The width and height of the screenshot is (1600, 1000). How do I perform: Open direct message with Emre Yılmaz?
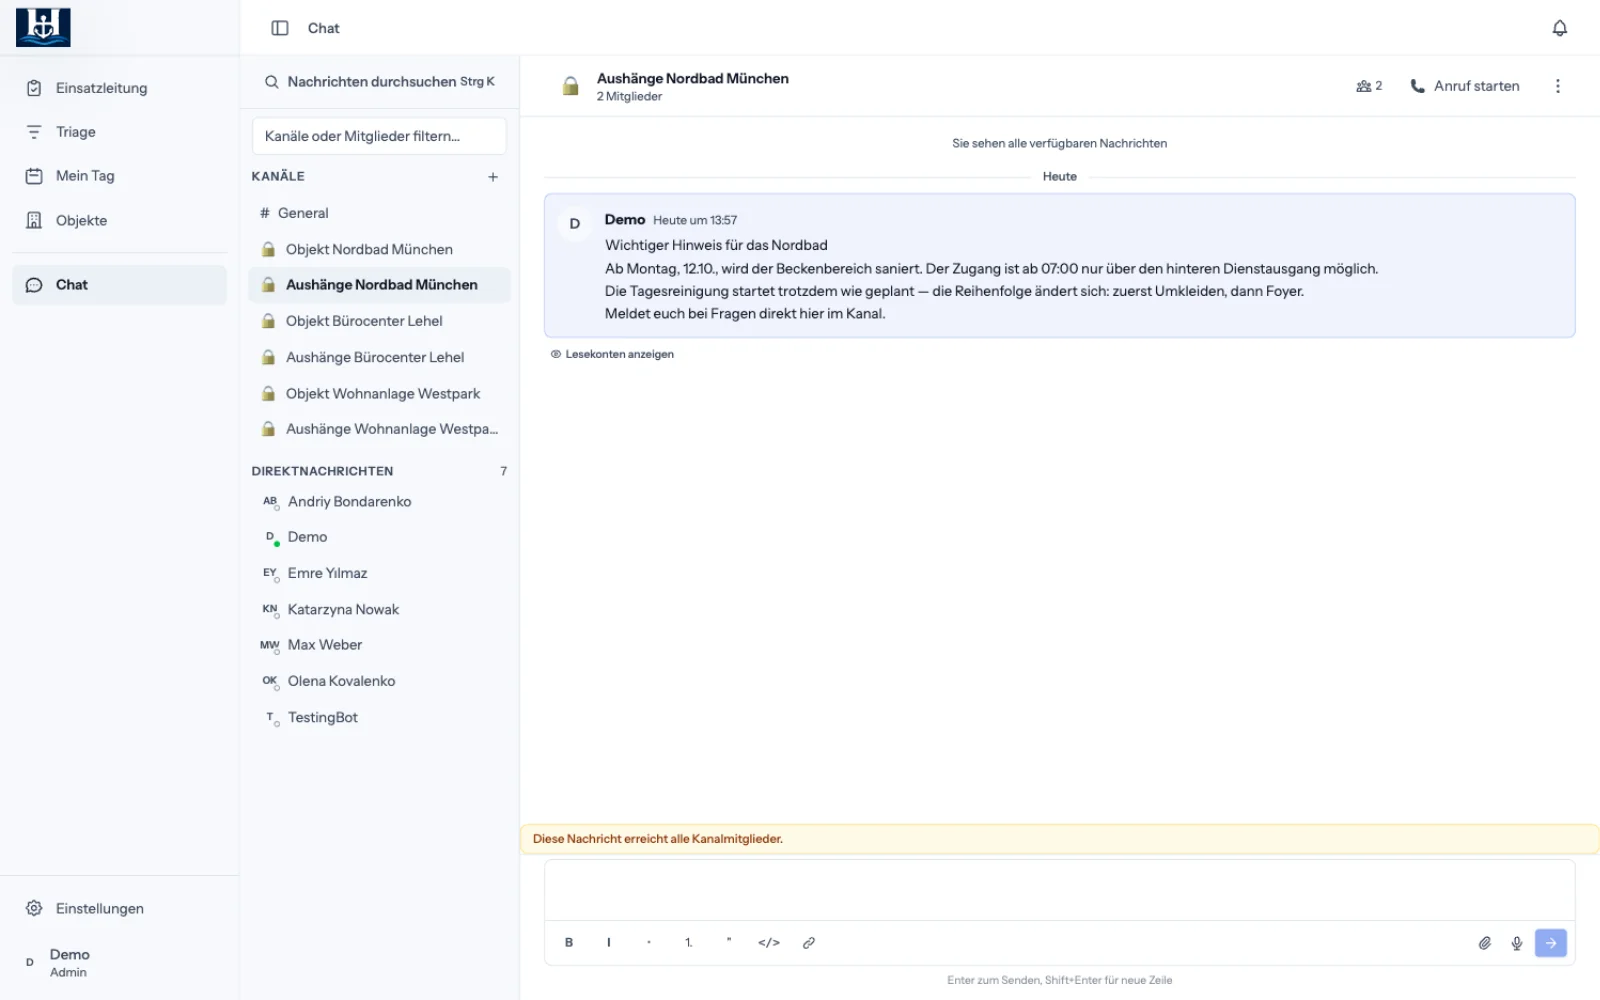click(380, 573)
